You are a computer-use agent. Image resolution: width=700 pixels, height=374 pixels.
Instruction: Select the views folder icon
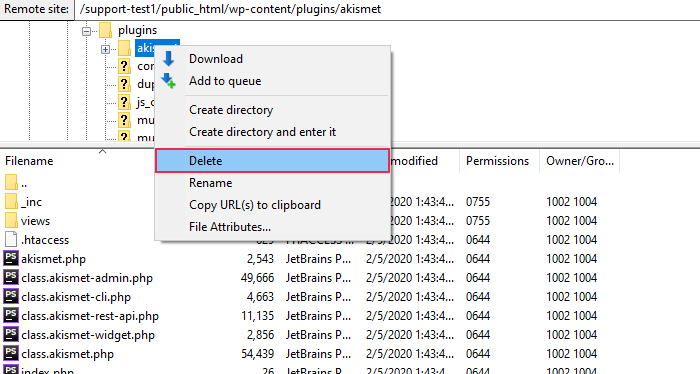tap(11, 221)
